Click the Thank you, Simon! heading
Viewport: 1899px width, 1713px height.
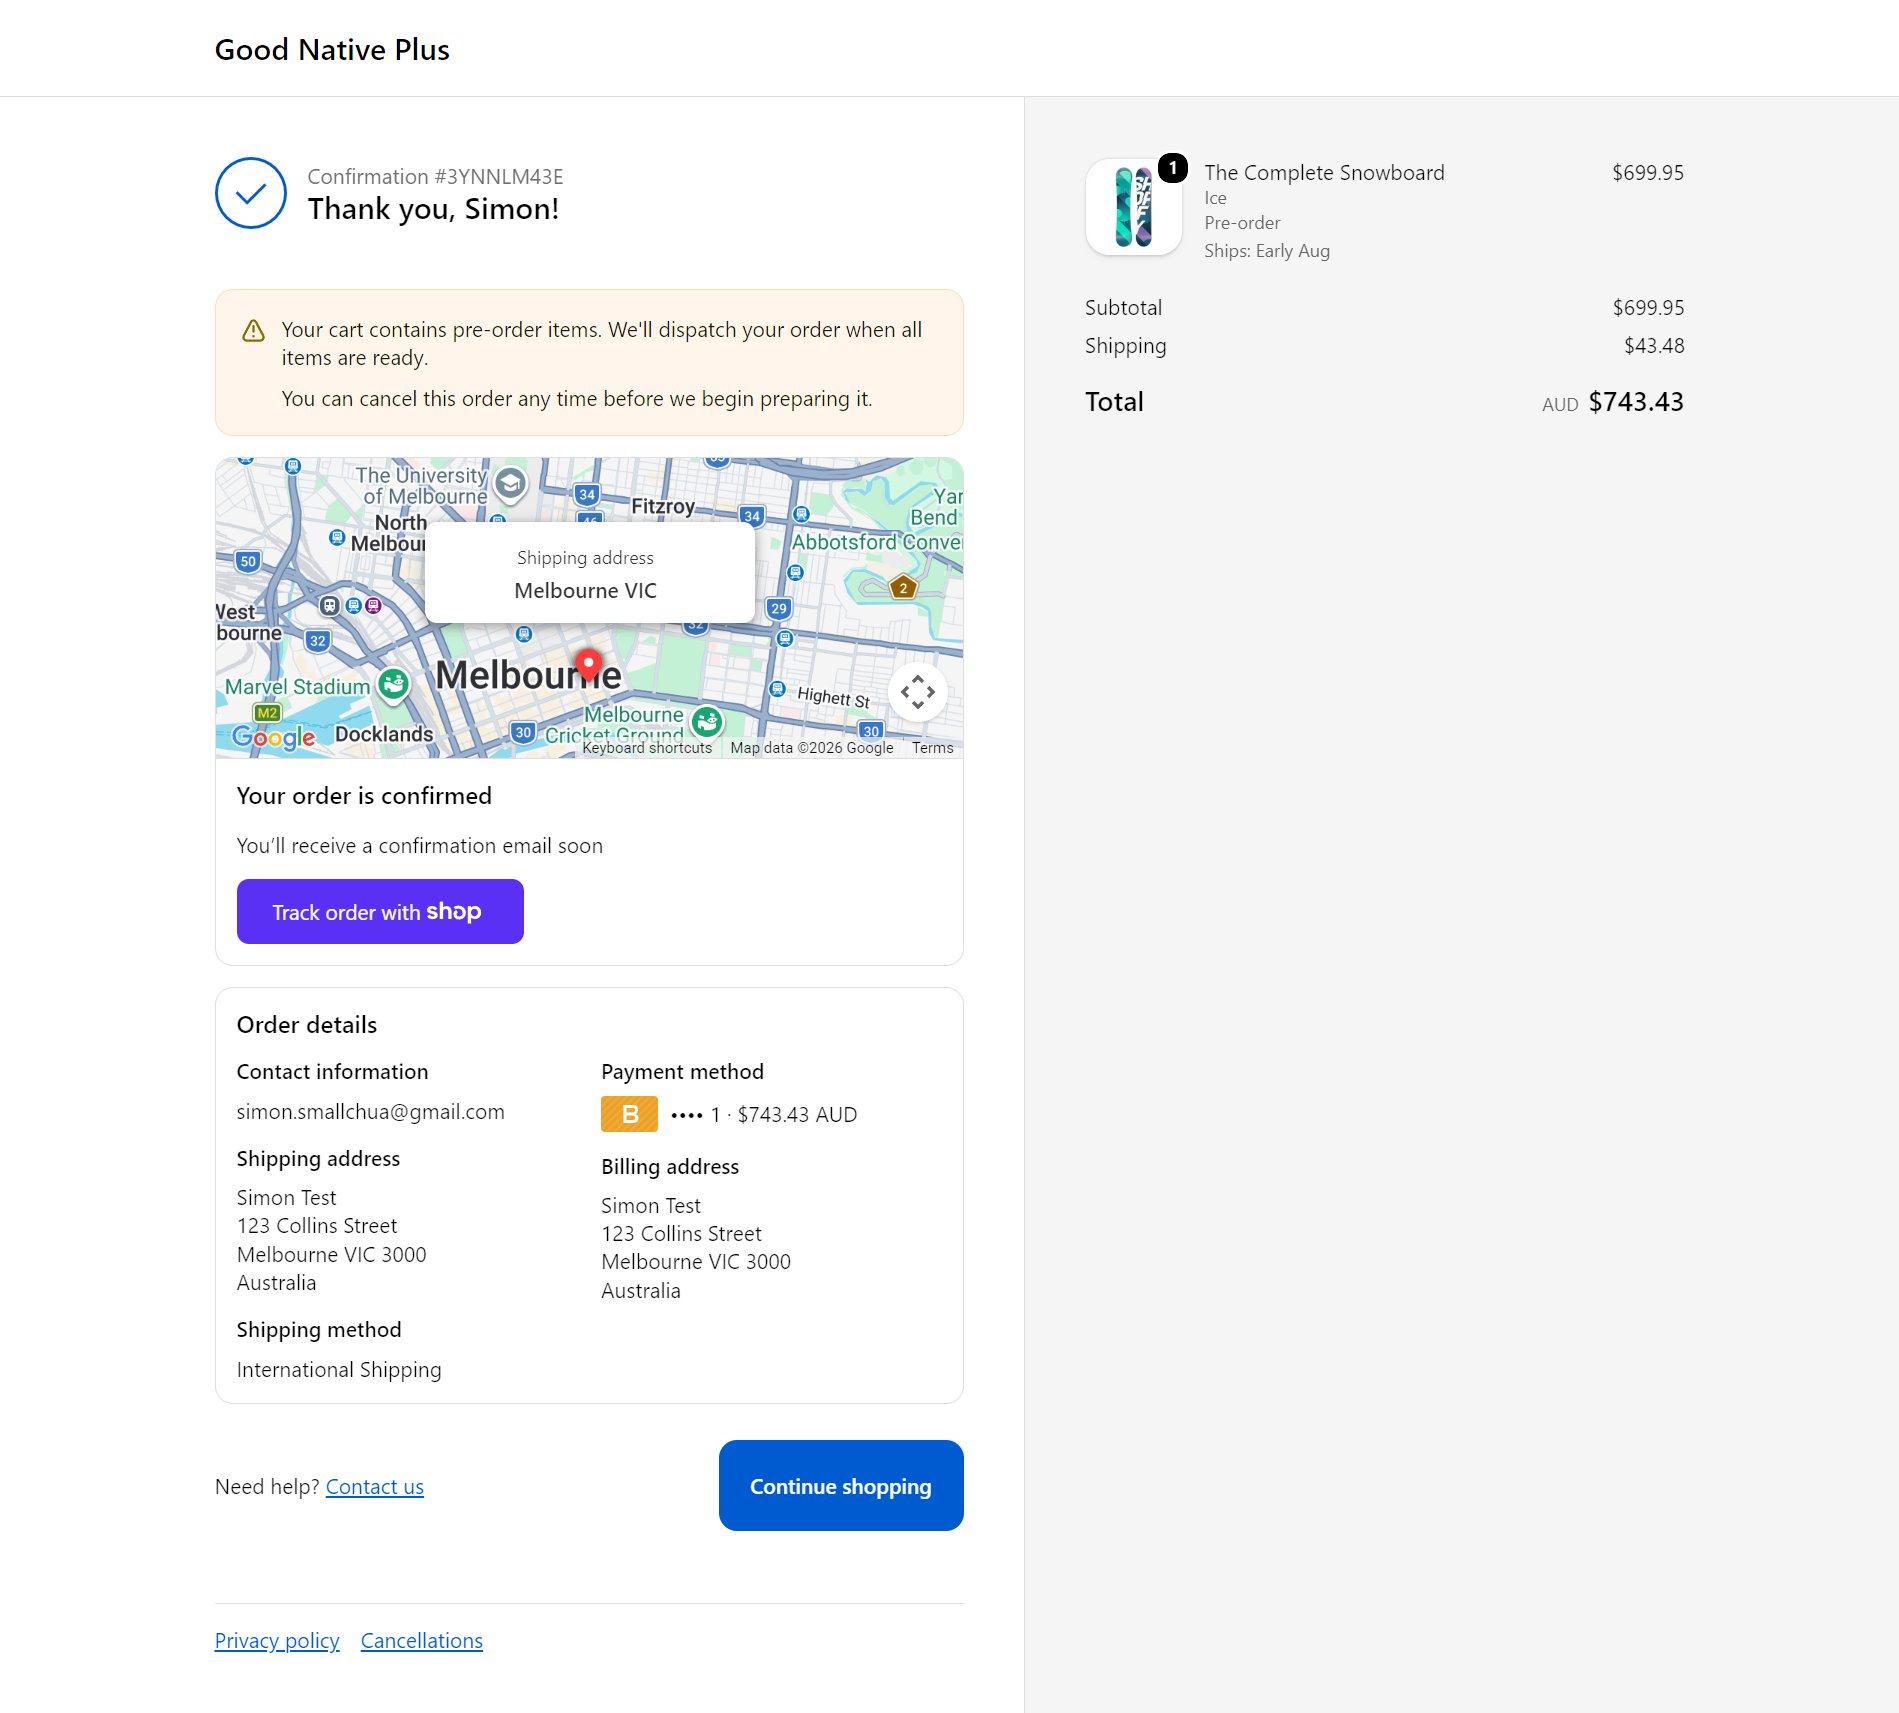click(433, 209)
